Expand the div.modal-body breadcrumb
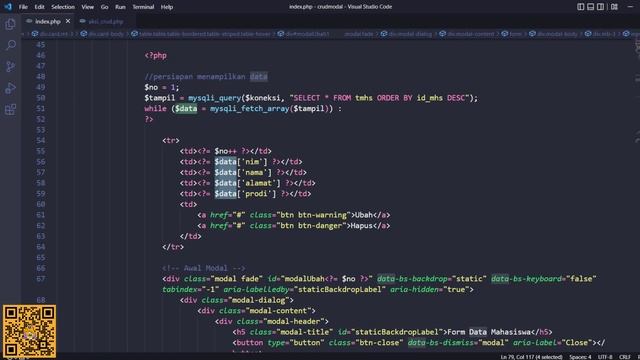 pyautogui.click(x=553, y=34)
